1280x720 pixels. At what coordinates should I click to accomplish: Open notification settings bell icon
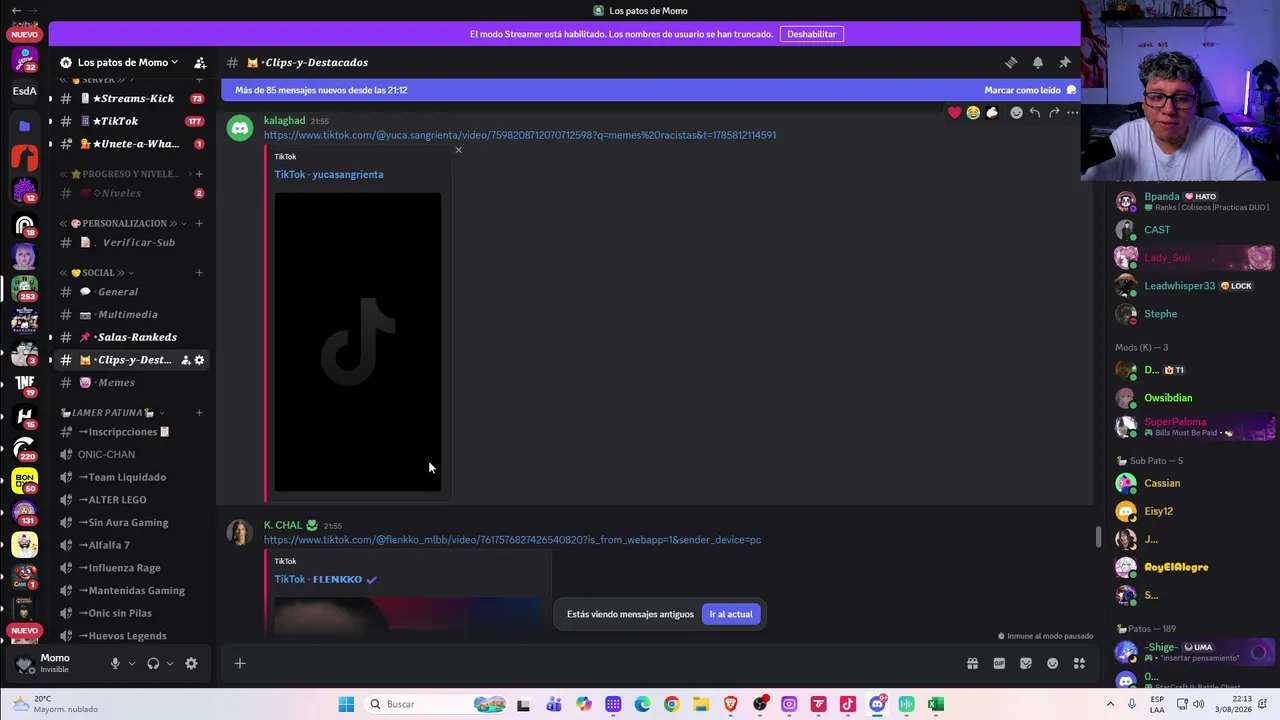tap(1038, 62)
